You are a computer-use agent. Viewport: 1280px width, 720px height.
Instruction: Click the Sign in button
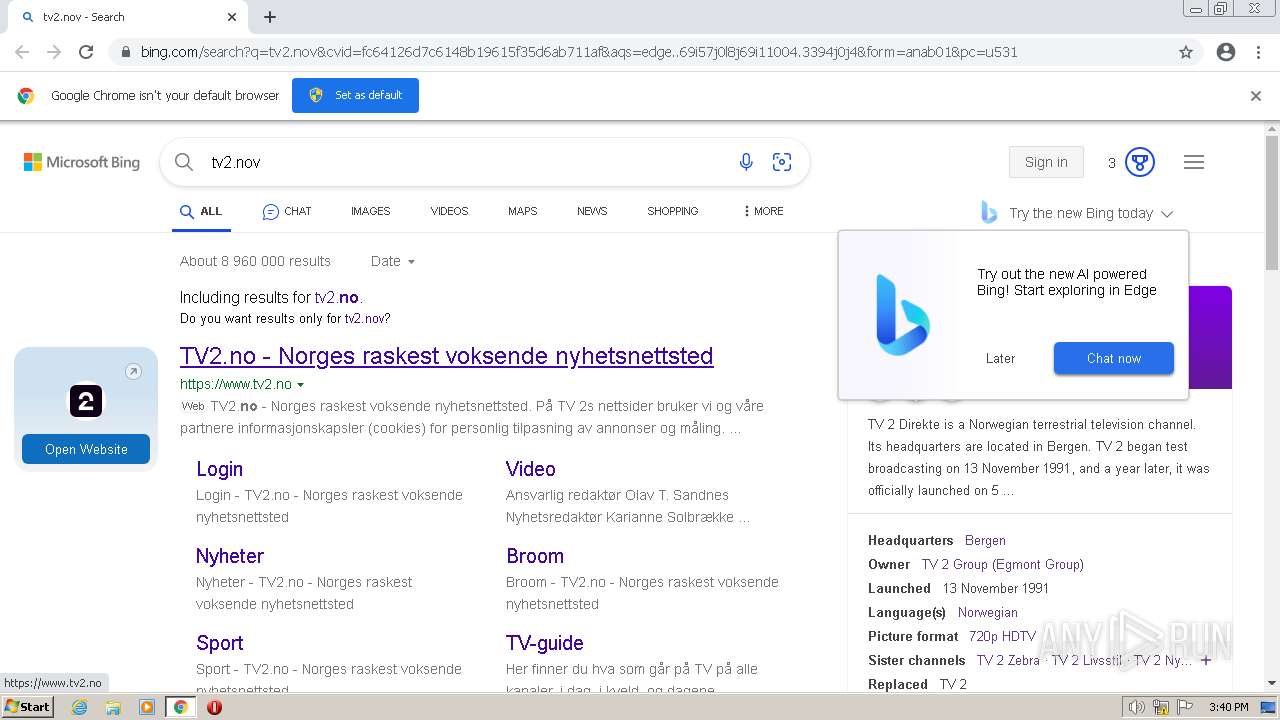click(x=1046, y=162)
